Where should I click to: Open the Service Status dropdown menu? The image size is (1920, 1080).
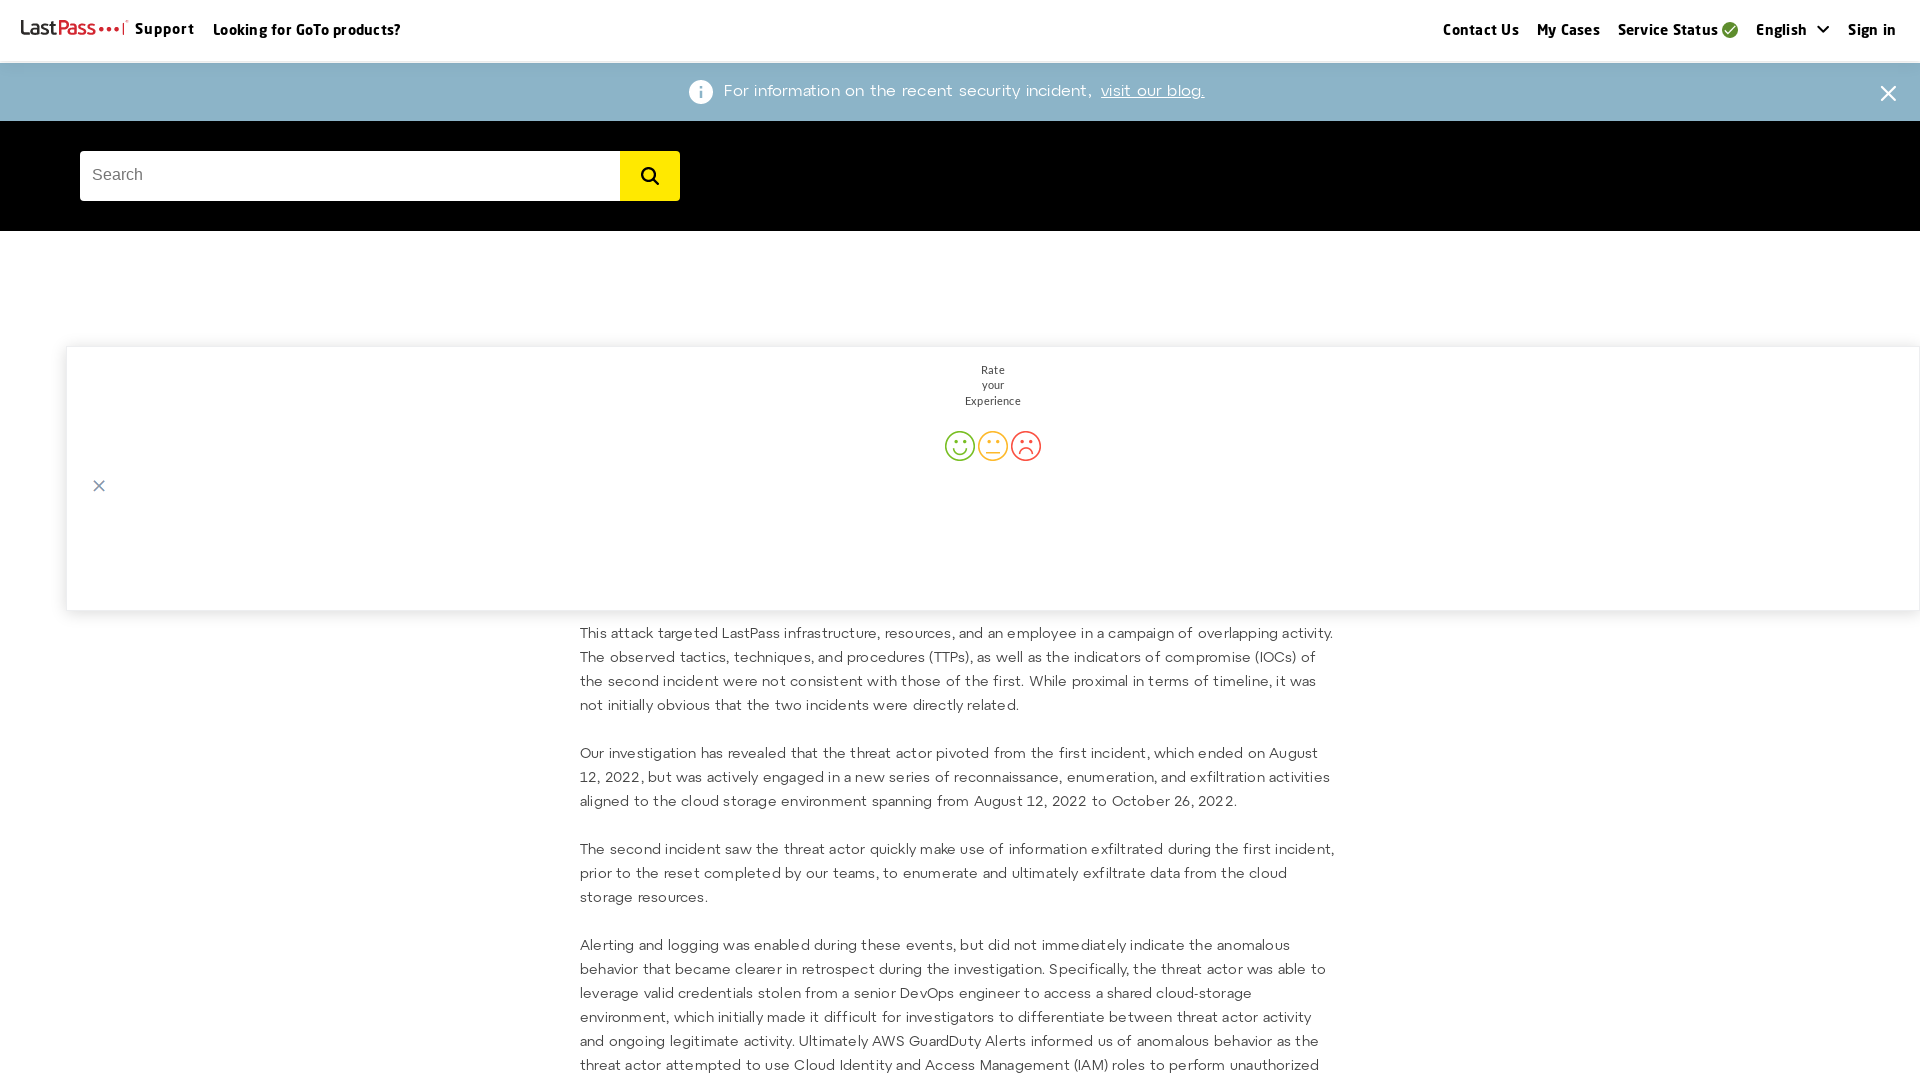(1677, 29)
